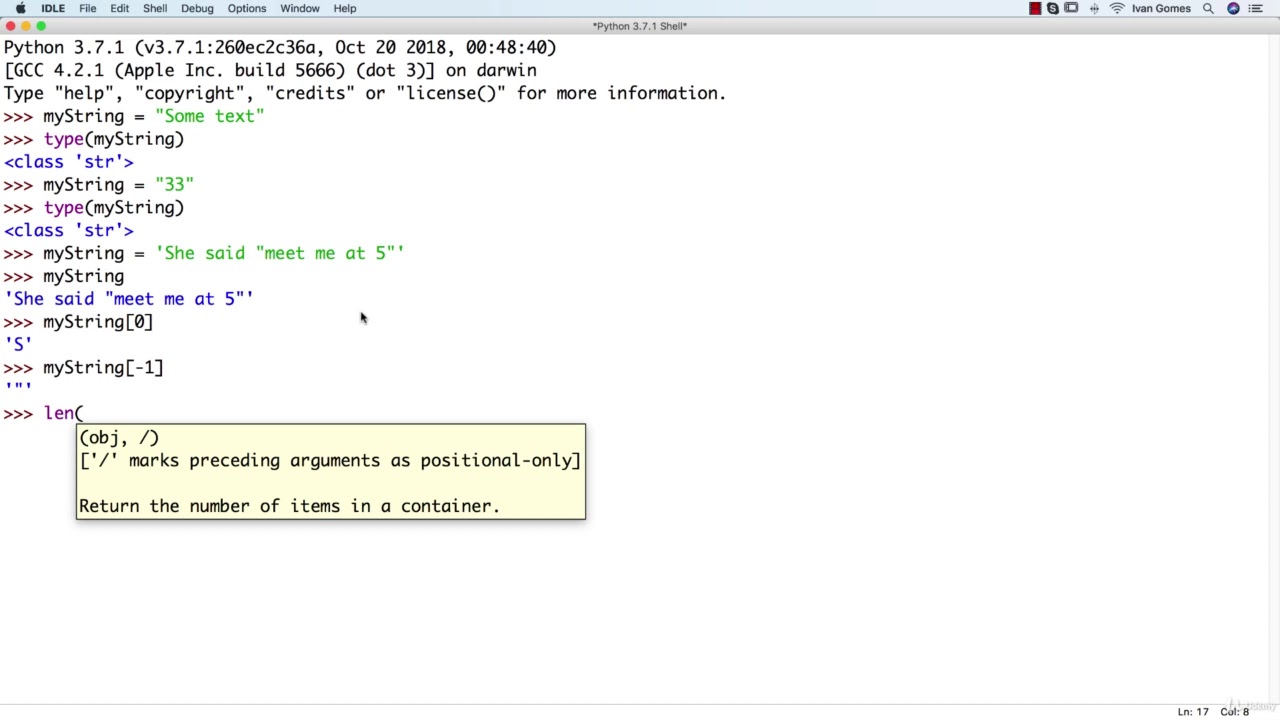Viewport: 1280px width, 720px height.
Task: Click the blue 'She said "meet me at 5"' output
Action: pyautogui.click(x=129, y=299)
